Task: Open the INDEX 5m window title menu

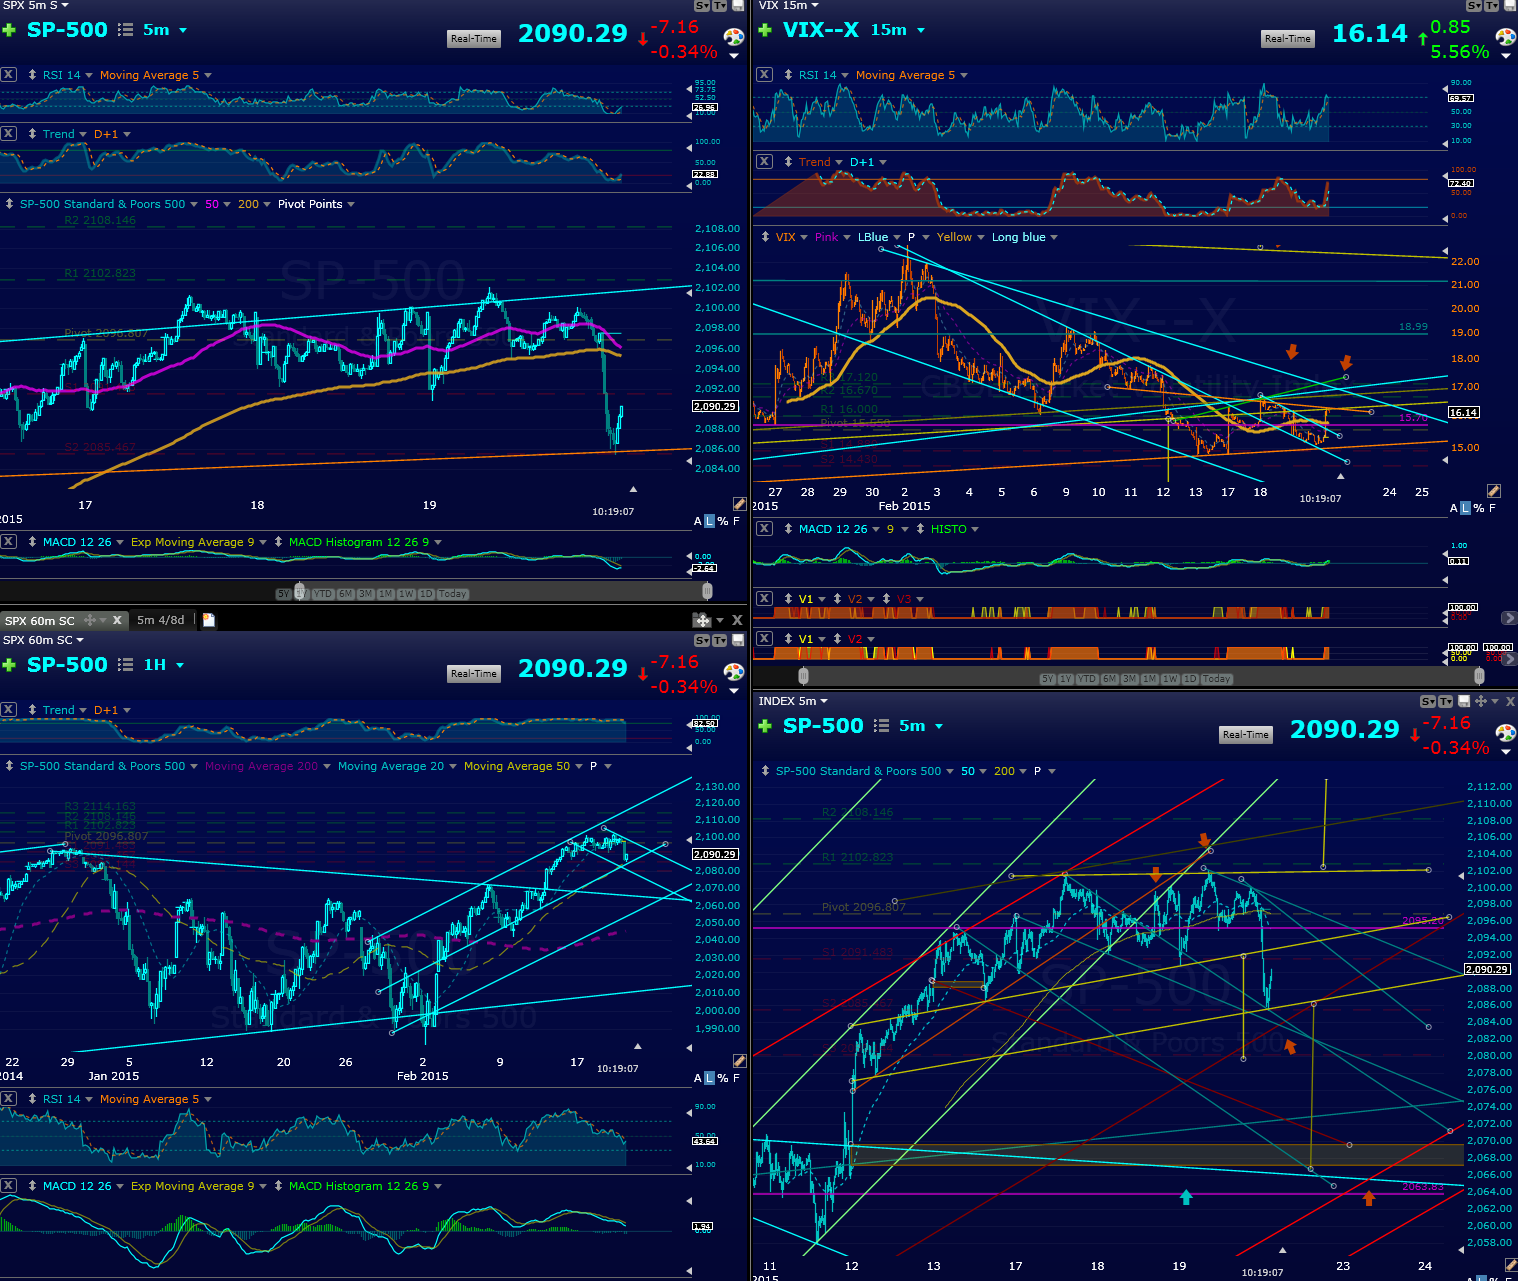Action: pyautogui.click(x=793, y=701)
